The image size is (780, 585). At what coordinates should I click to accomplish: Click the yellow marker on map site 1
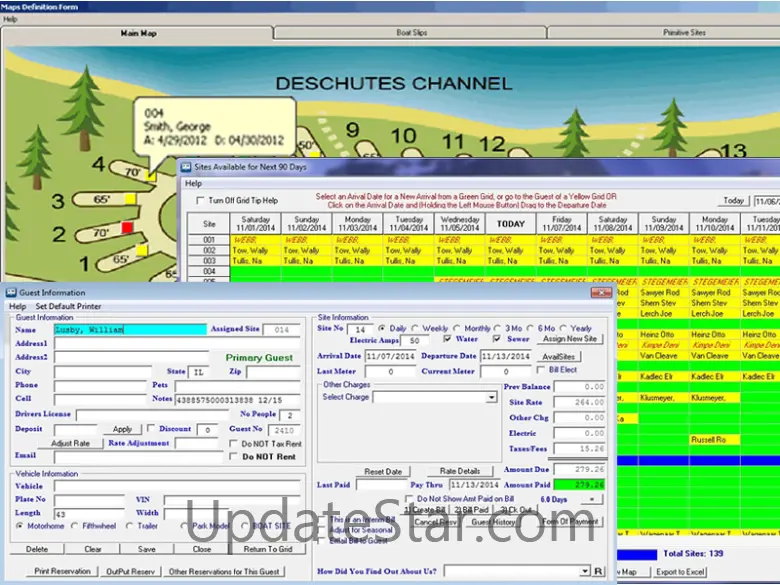pyautogui.click(x=142, y=250)
